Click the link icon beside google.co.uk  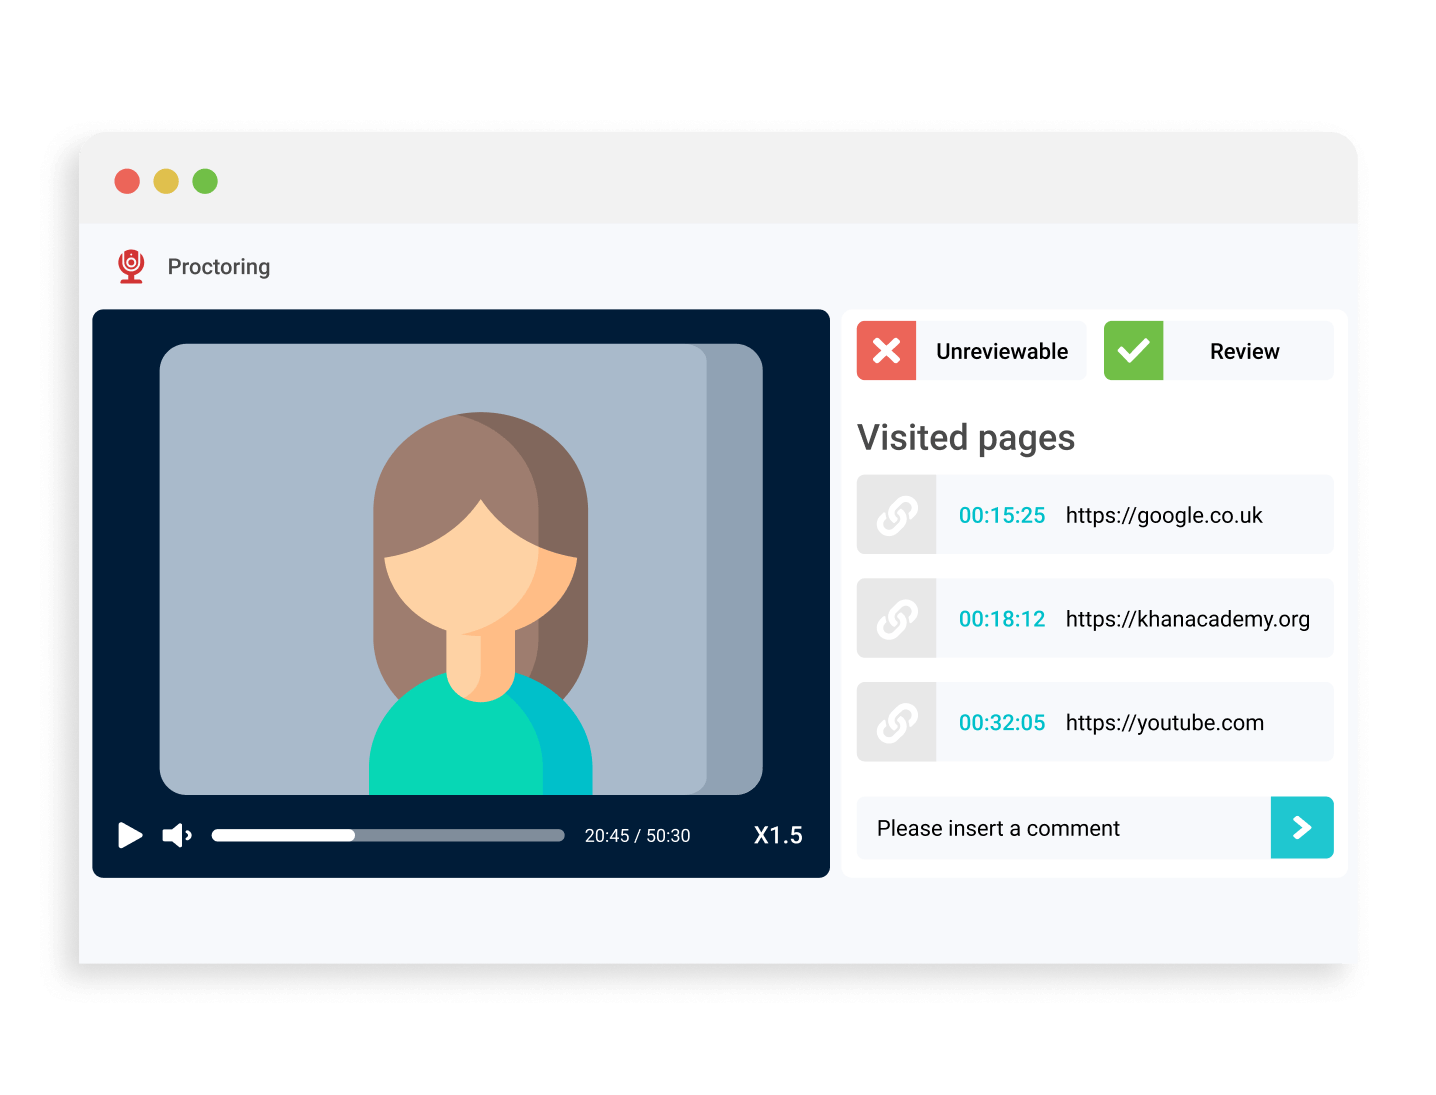coord(897,514)
